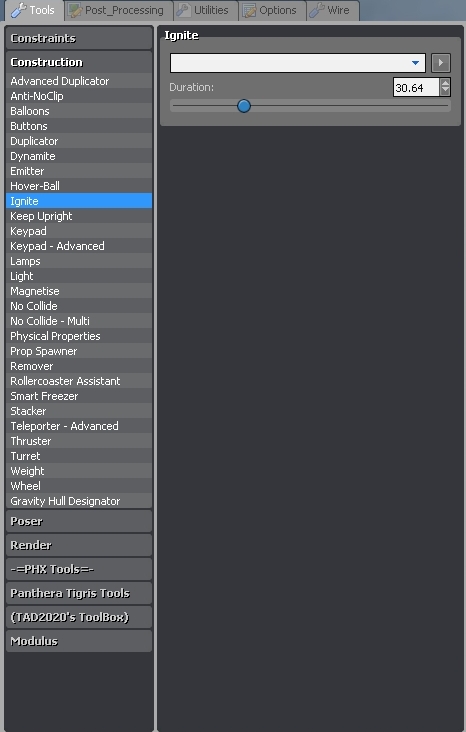Click the Duration slider knob
Image resolution: width=466 pixels, height=732 pixels.
(x=244, y=106)
